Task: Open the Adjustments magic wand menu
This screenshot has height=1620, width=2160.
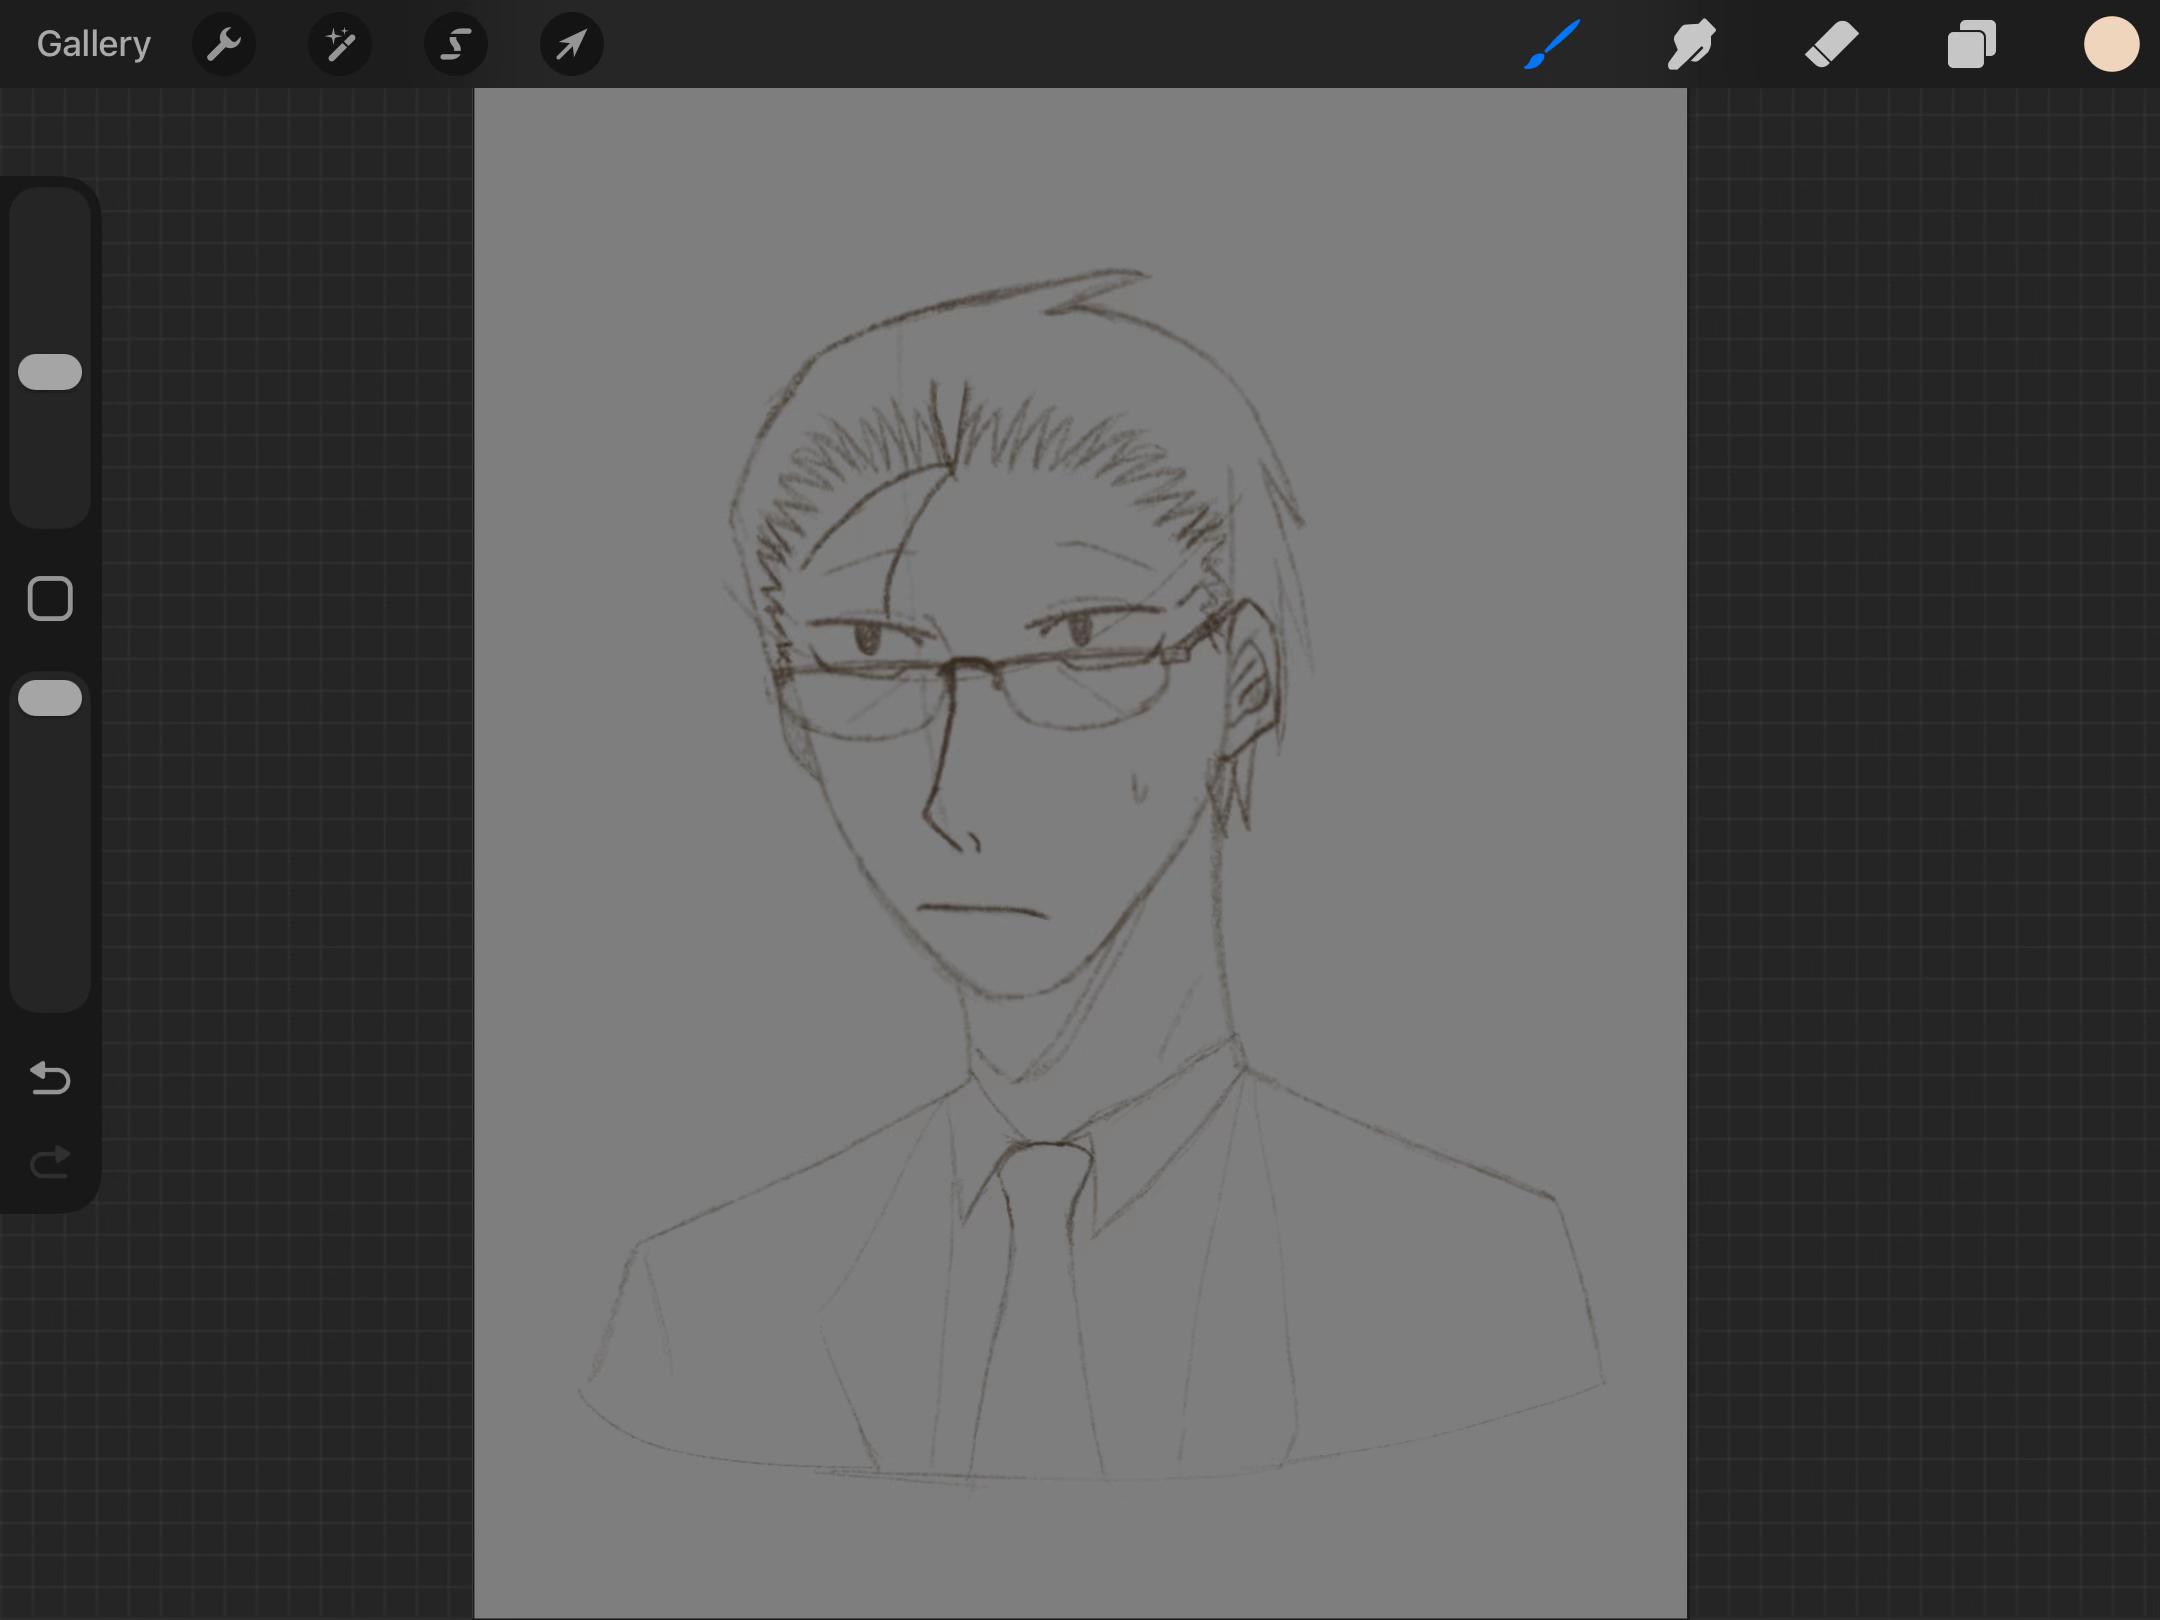Action: pyautogui.click(x=340, y=44)
